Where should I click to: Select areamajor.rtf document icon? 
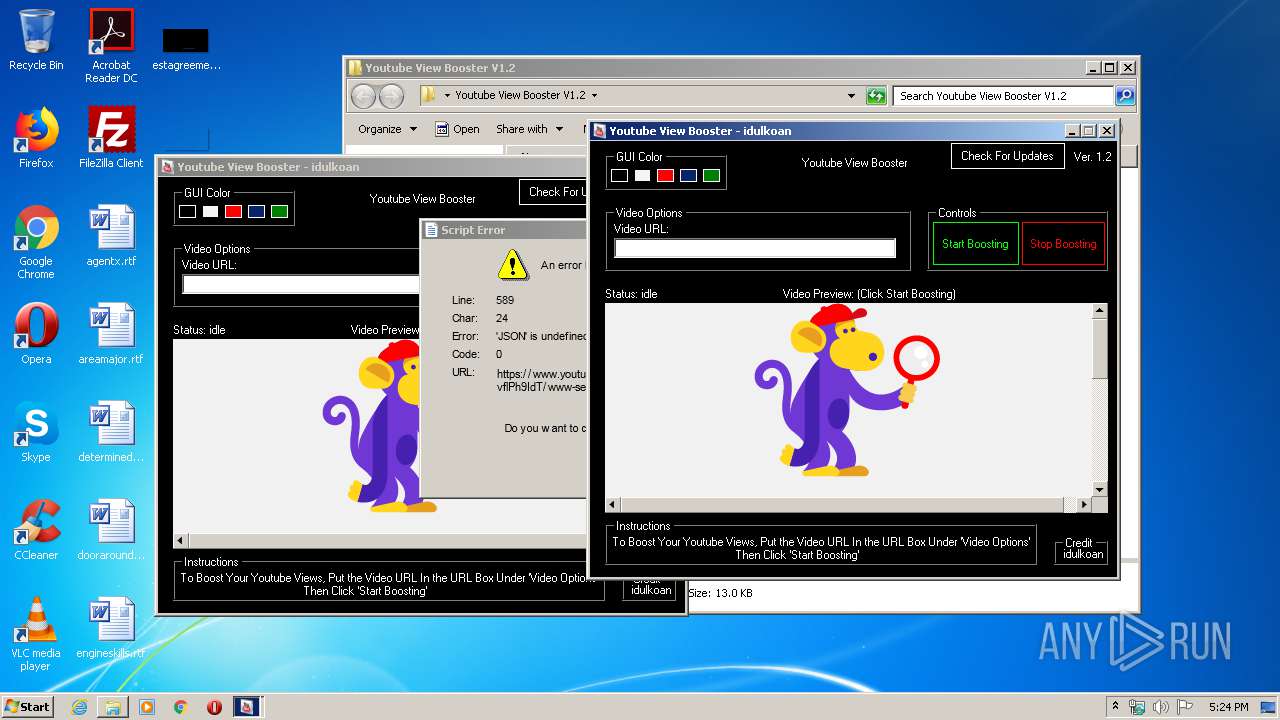pos(111,334)
